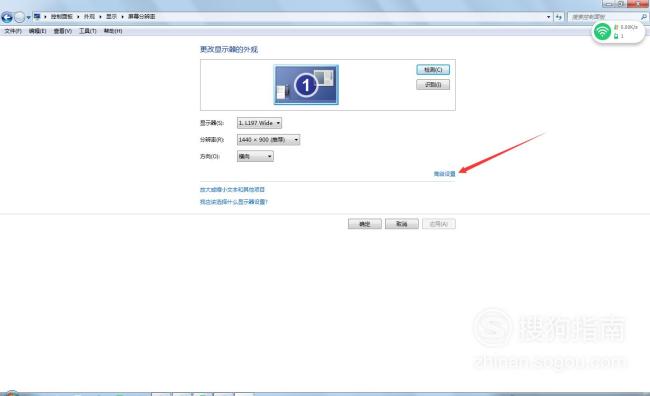Open the 查看(V) menu

pyautogui.click(x=63, y=31)
